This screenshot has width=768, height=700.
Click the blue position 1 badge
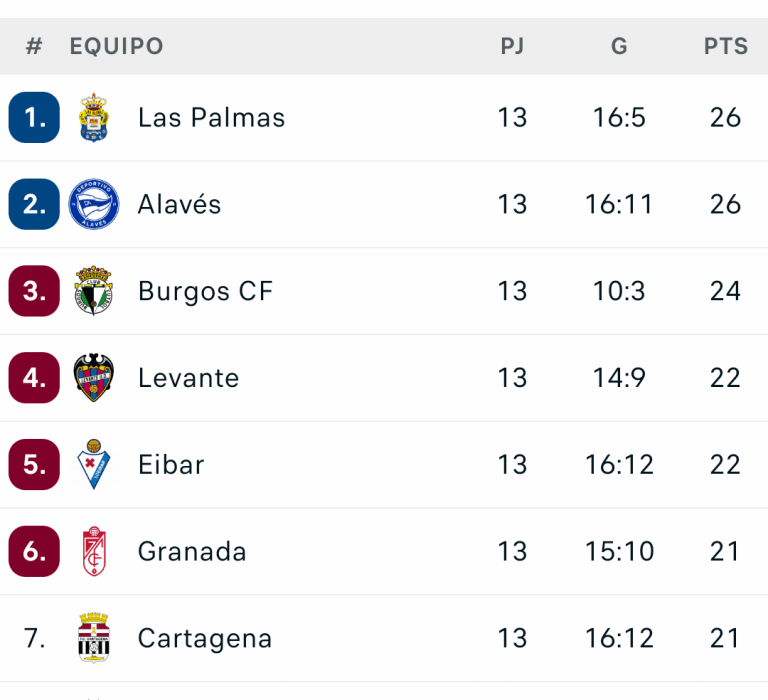tap(34, 117)
